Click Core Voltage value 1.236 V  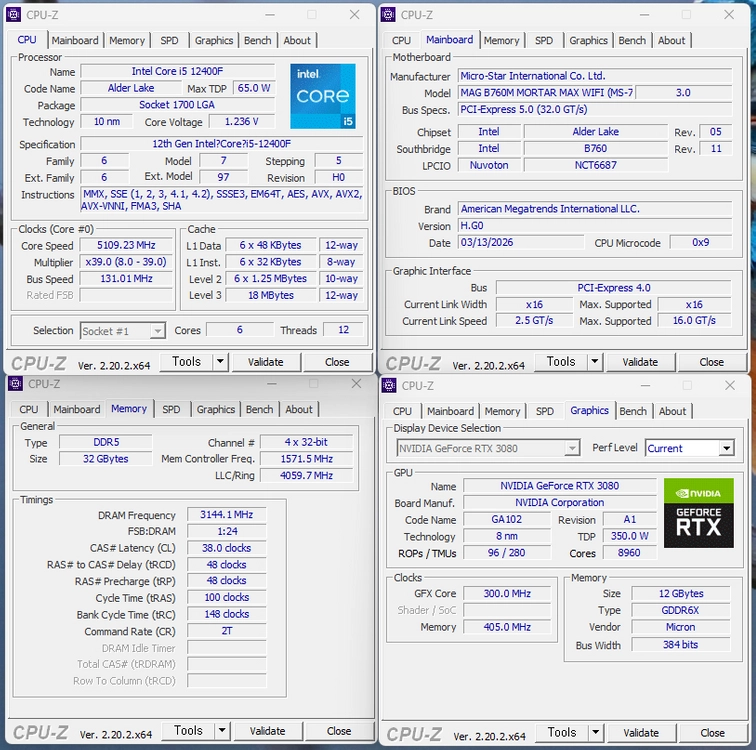(242, 121)
